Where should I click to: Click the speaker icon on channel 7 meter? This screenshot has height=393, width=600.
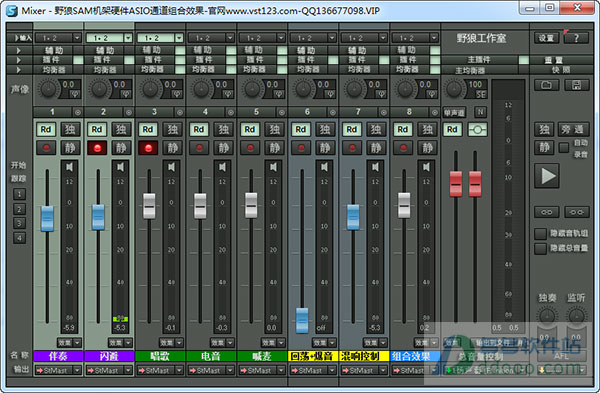375,167
